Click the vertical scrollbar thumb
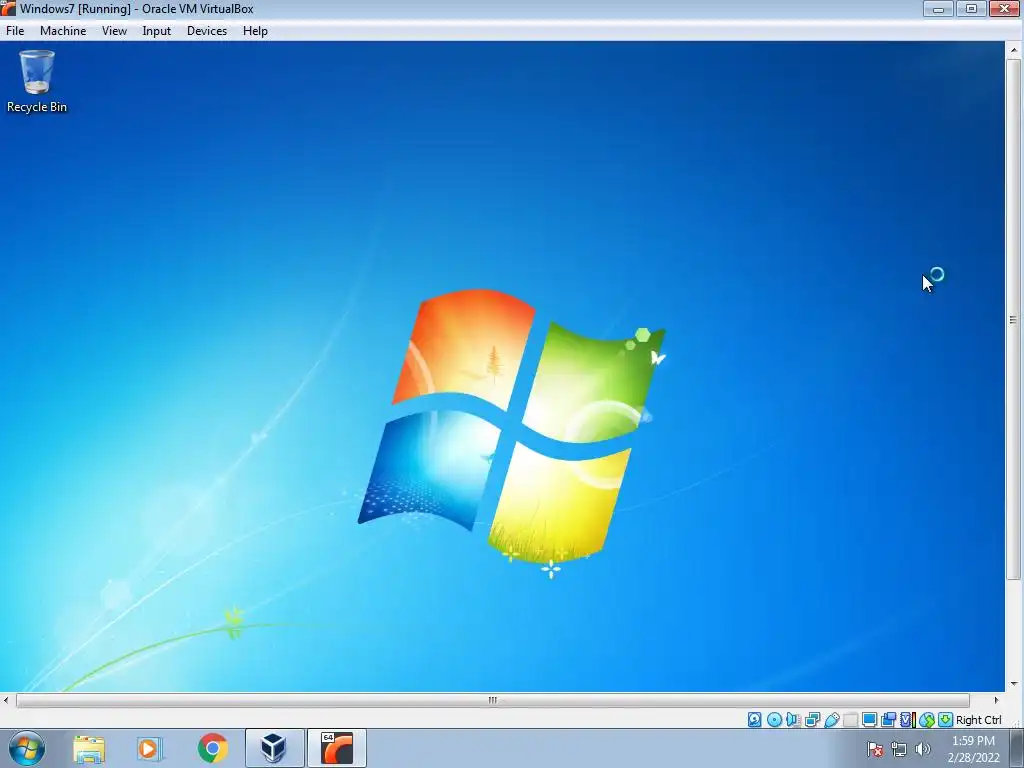Screen dimensions: 1024x768 click(x=1014, y=319)
